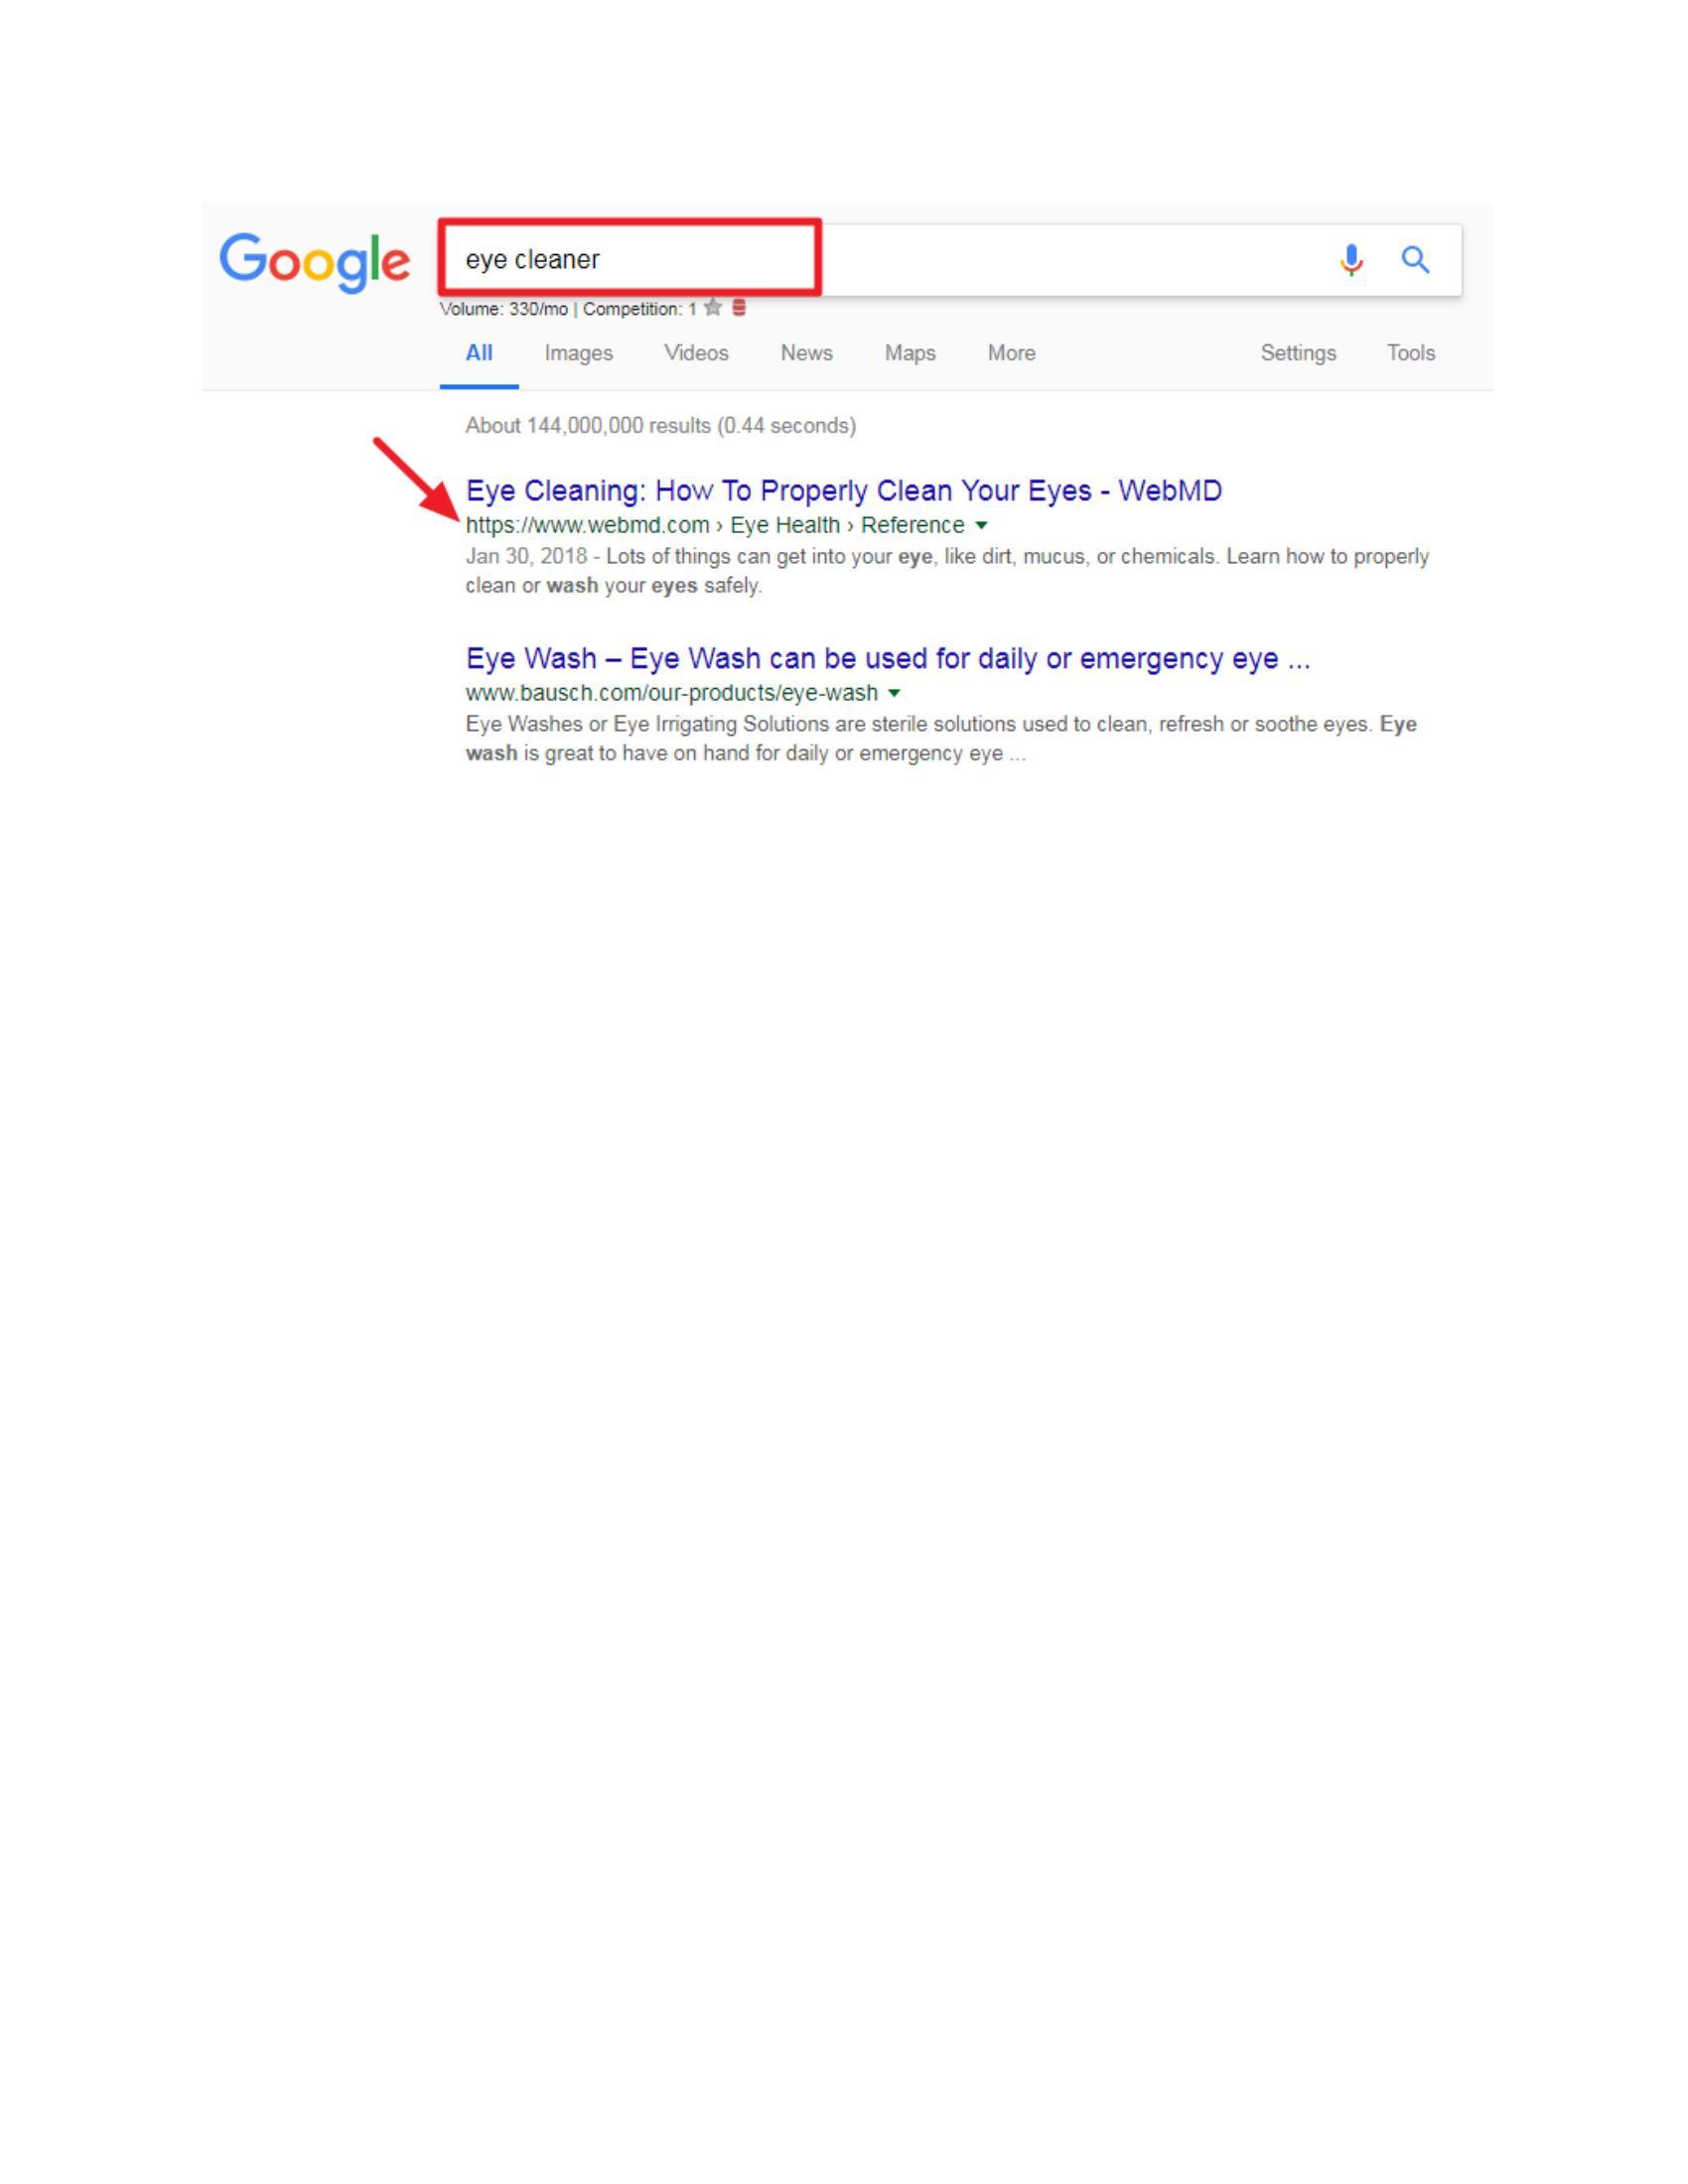
Task: Click the www.bausch.com/our-products/eye-wash URL
Action: [x=672, y=693]
